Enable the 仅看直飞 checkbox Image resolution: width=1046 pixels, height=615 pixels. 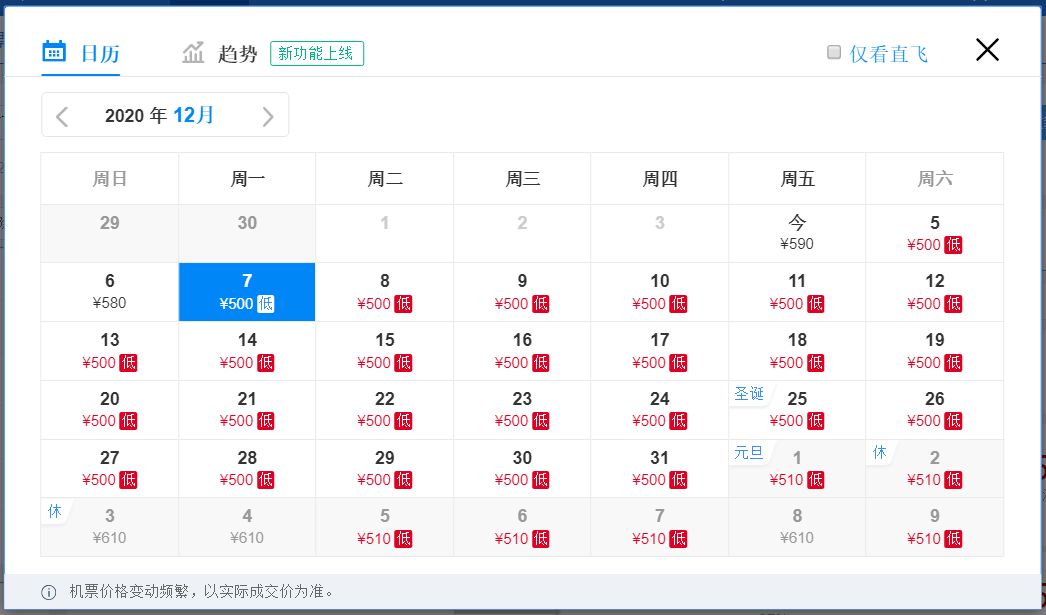834,53
